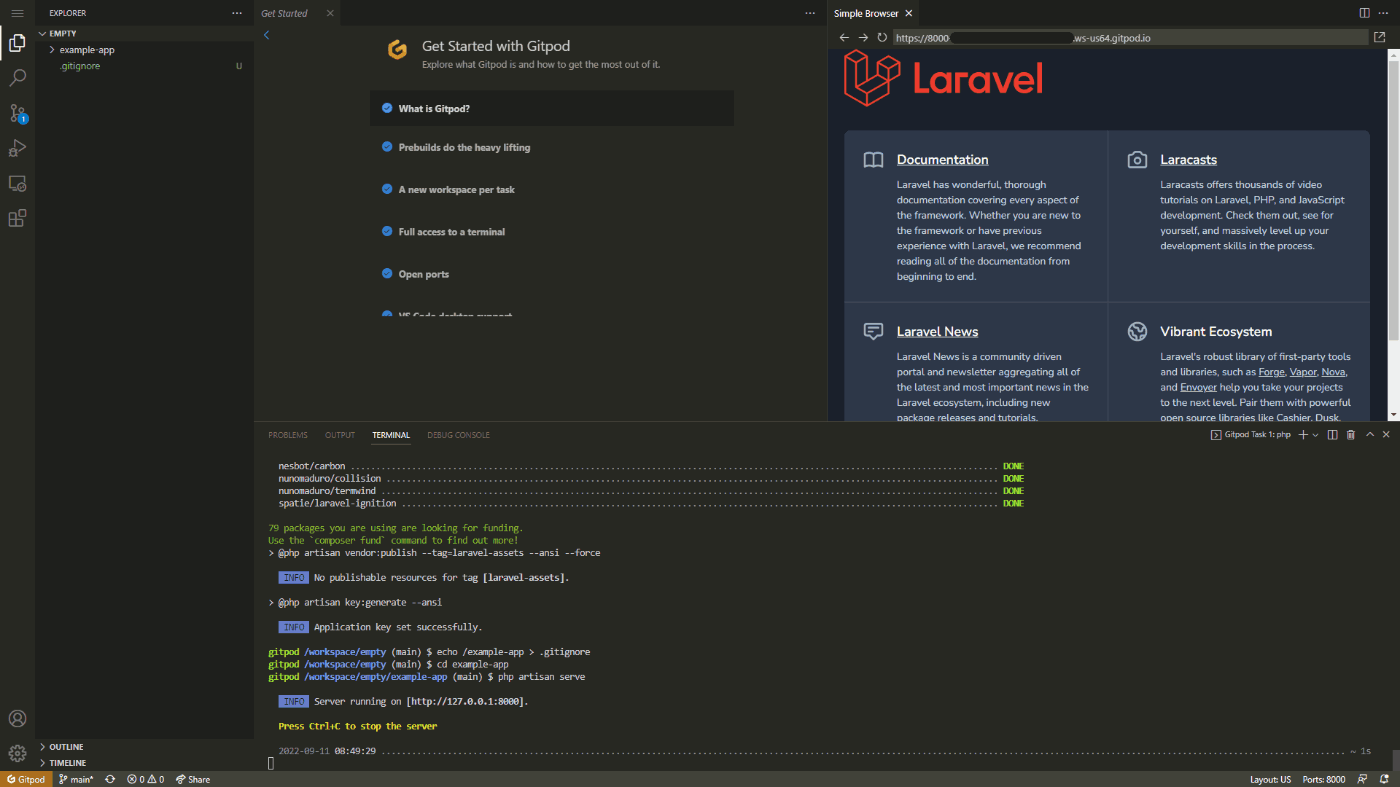
Task: Navigate forward in Simple Browser
Action: [x=863, y=37]
